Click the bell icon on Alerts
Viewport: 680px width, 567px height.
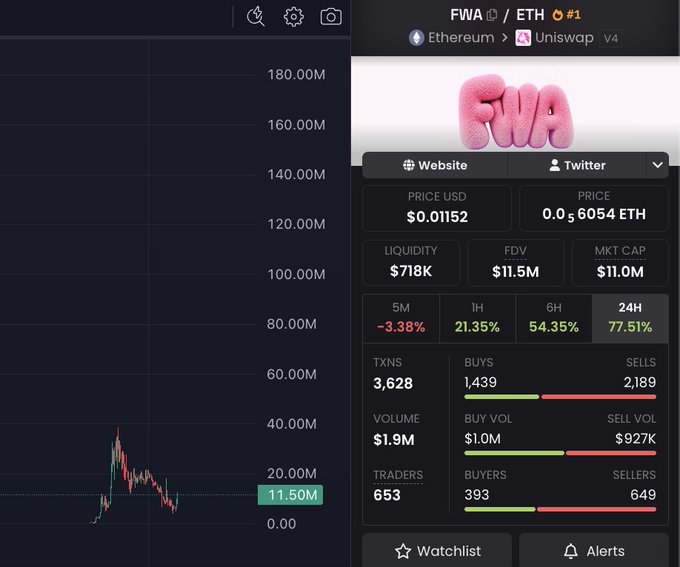(x=571, y=551)
